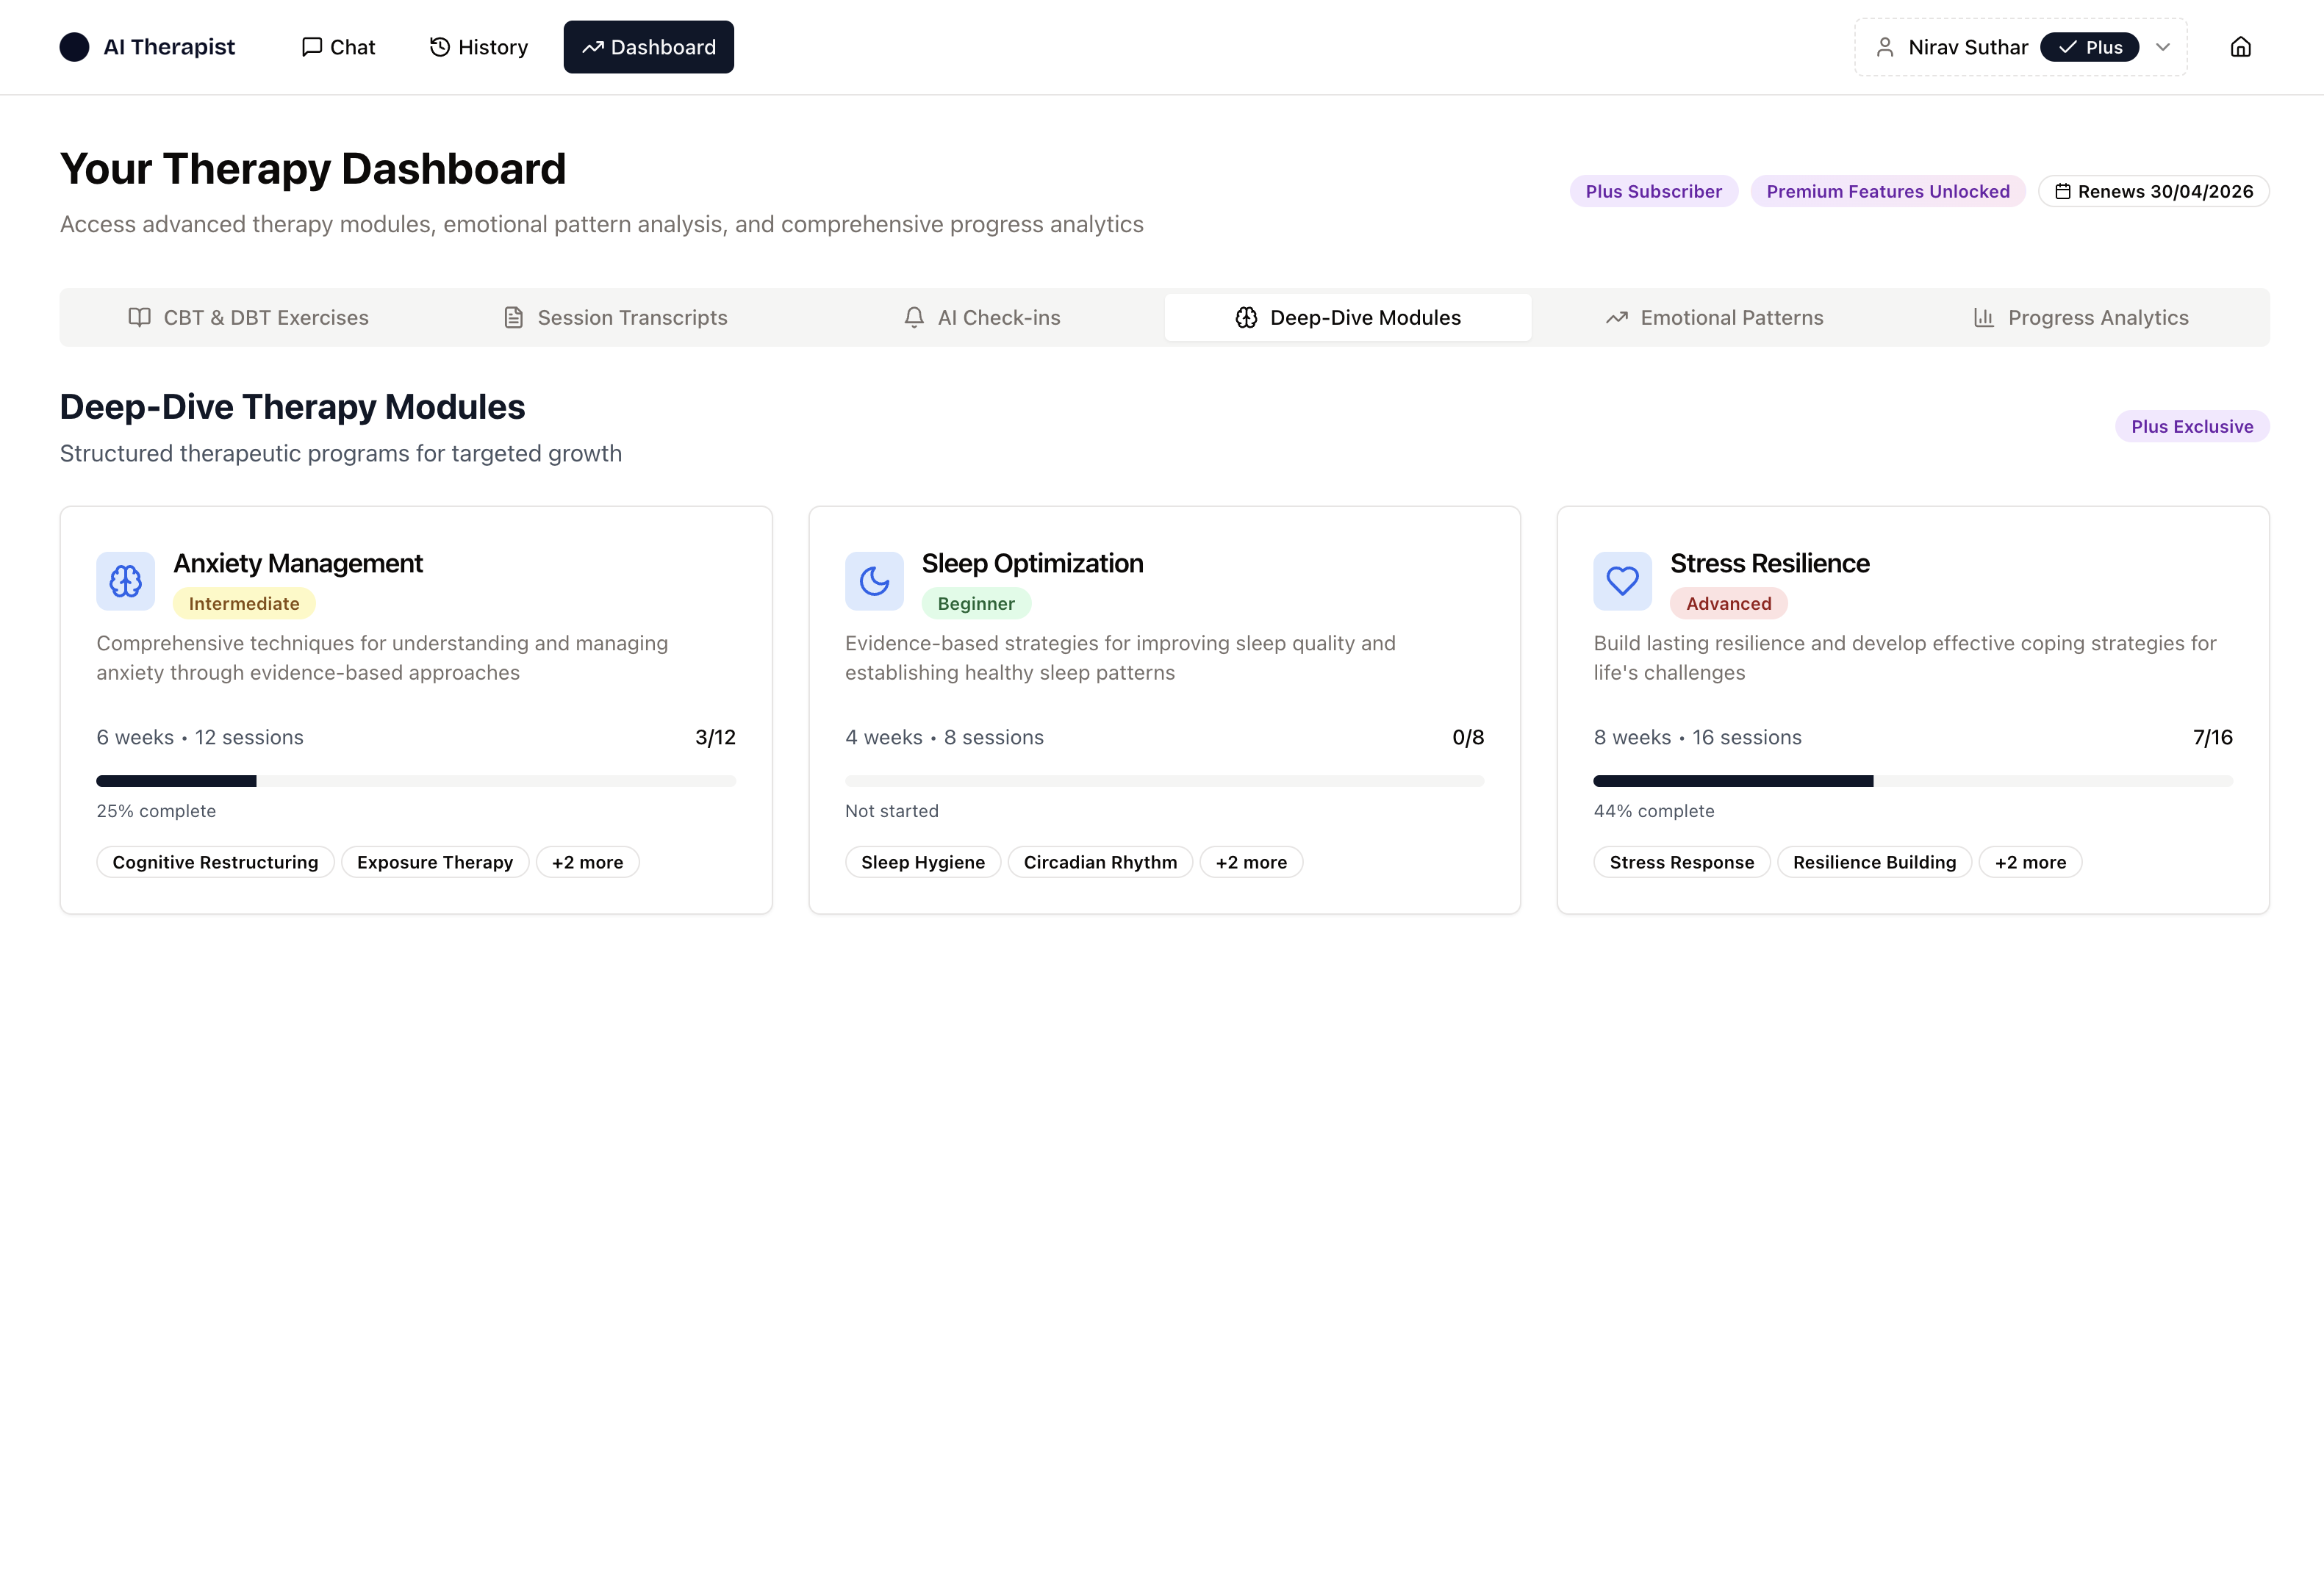Open the Session Transcripts tab

(x=615, y=318)
